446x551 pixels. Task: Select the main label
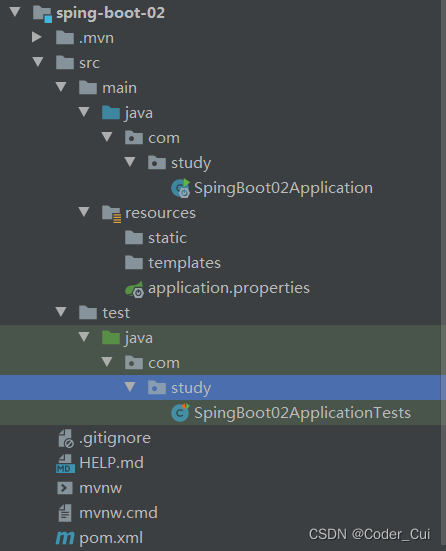pyautogui.click(x=119, y=88)
